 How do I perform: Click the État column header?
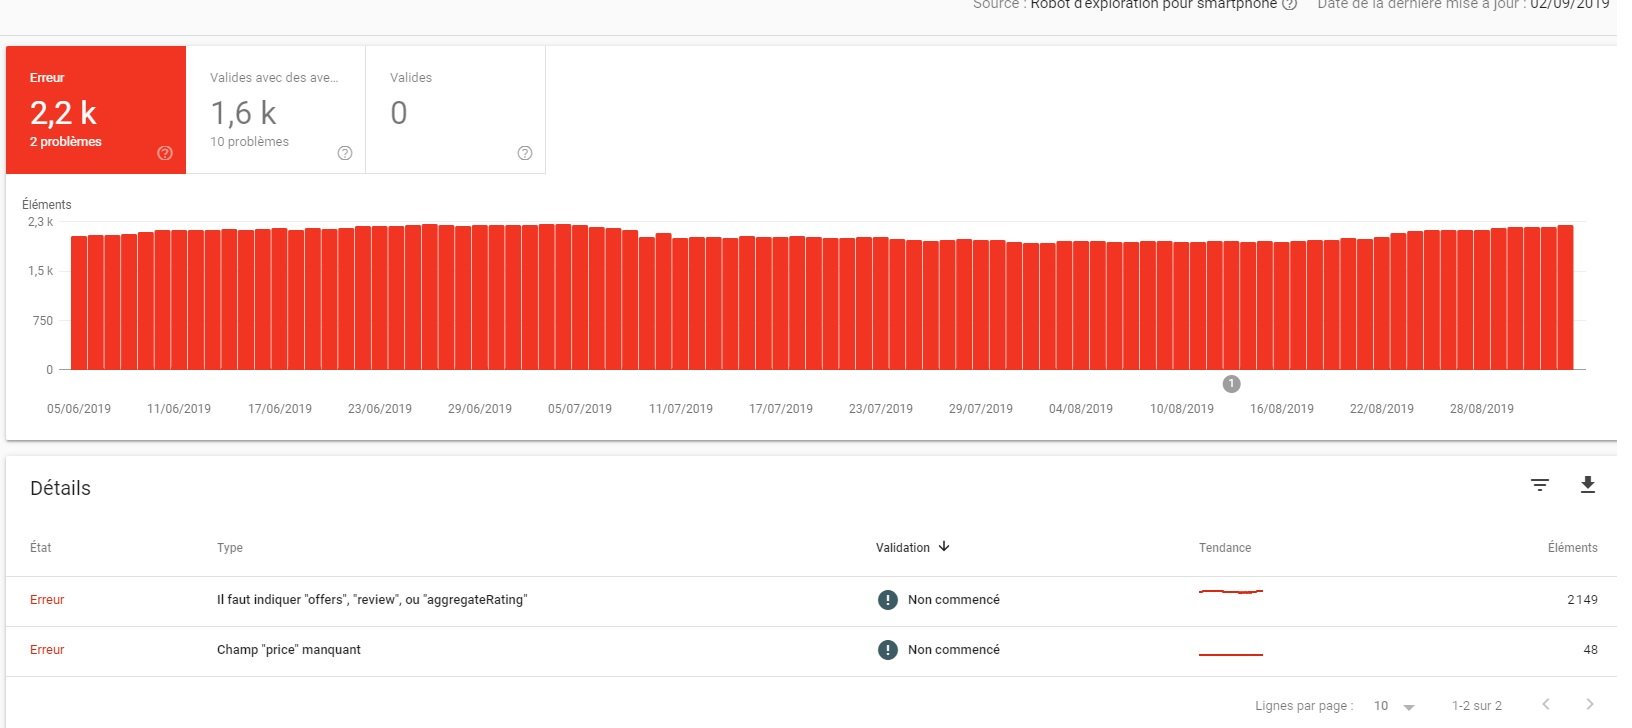pos(41,548)
